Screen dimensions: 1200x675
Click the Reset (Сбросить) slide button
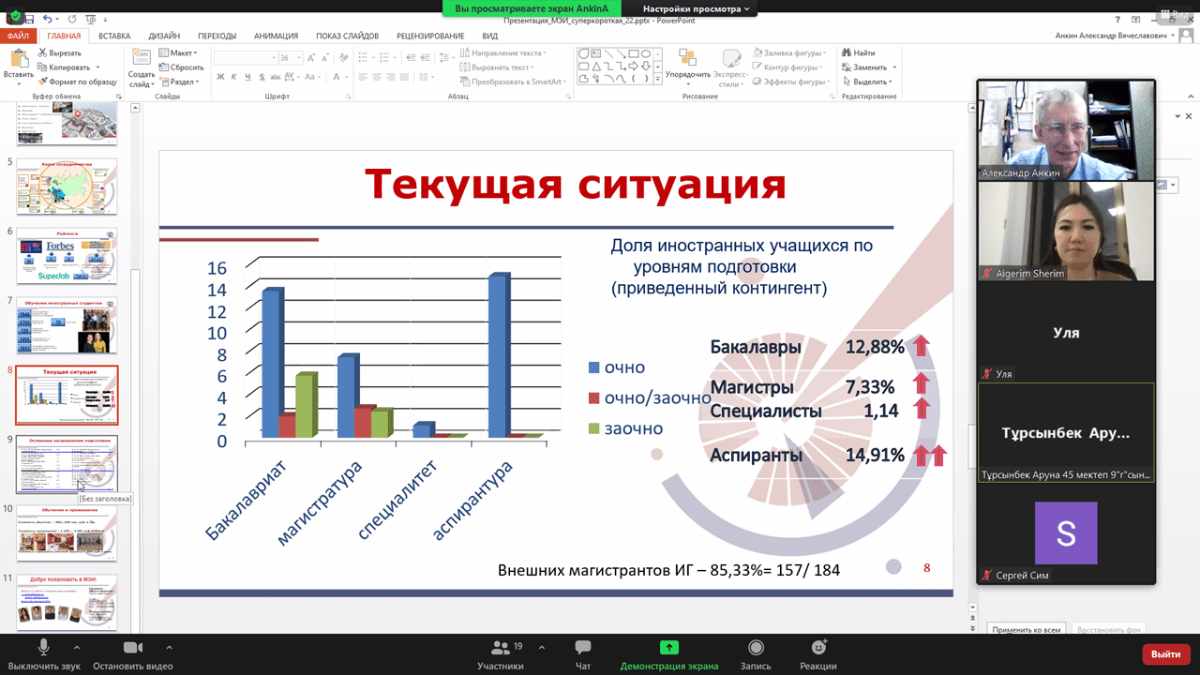point(179,67)
